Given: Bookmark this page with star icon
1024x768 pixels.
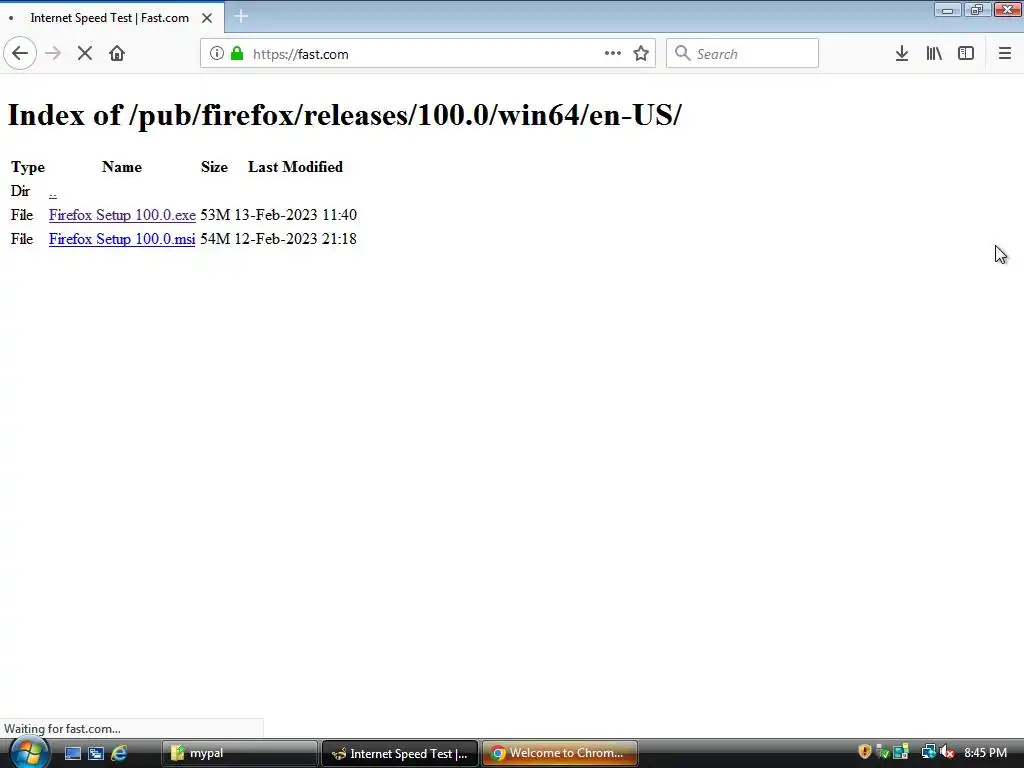Looking at the screenshot, I should [x=641, y=54].
